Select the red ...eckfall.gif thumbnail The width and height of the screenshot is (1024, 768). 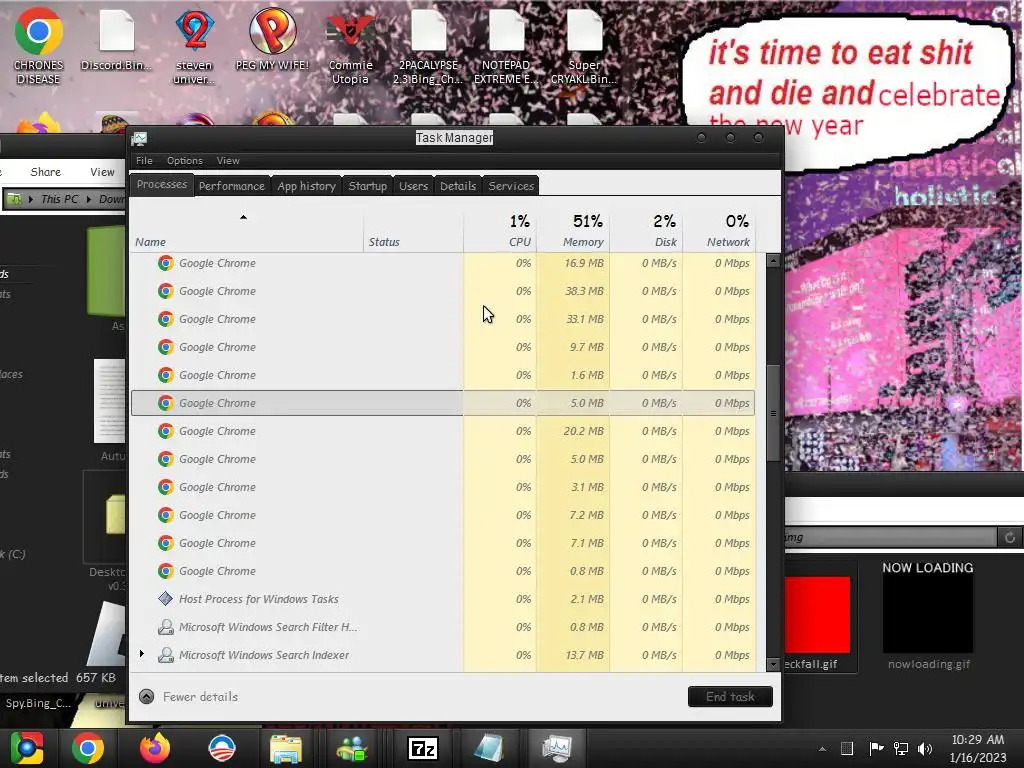pyautogui.click(x=818, y=615)
